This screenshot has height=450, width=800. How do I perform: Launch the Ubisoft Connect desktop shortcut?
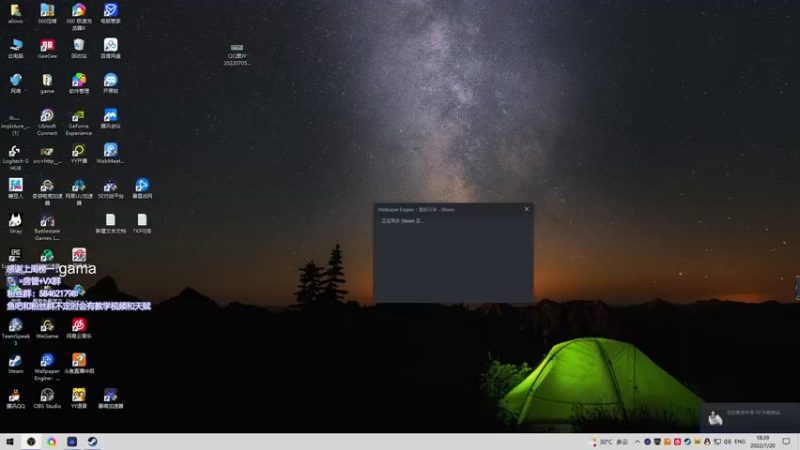tap(47, 122)
